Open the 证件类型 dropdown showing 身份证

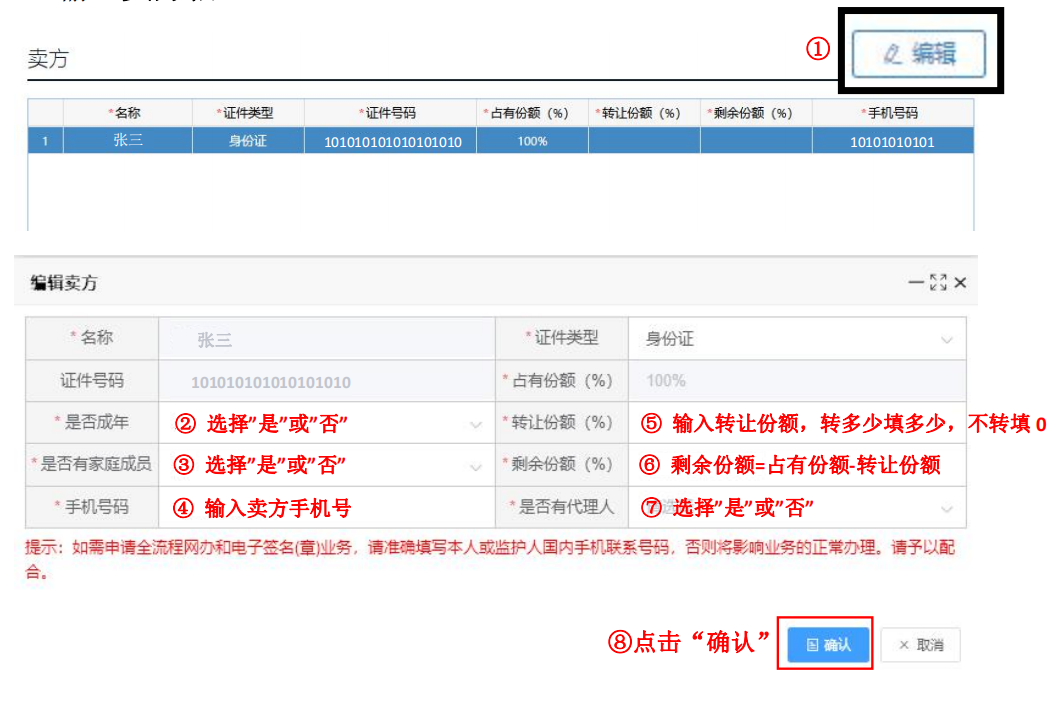point(796,339)
